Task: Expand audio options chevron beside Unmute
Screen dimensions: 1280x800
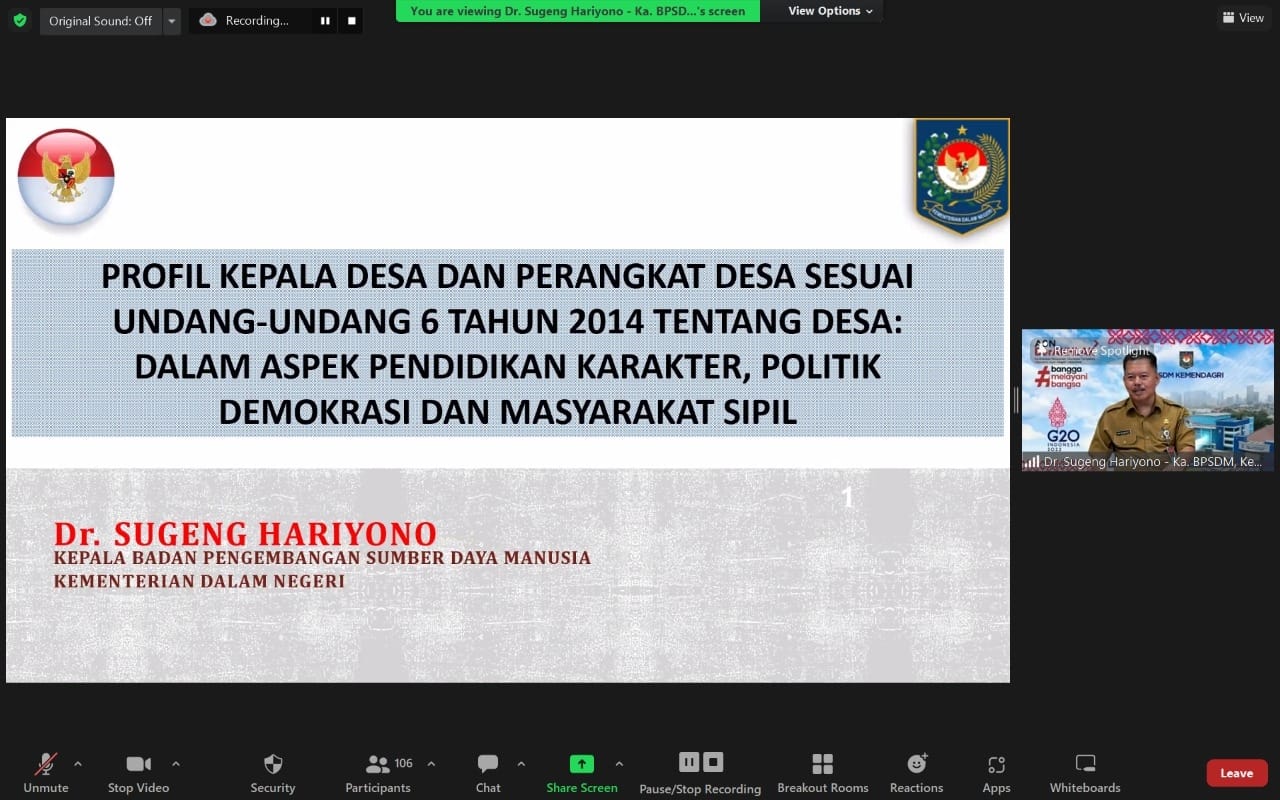Action: (x=78, y=764)
